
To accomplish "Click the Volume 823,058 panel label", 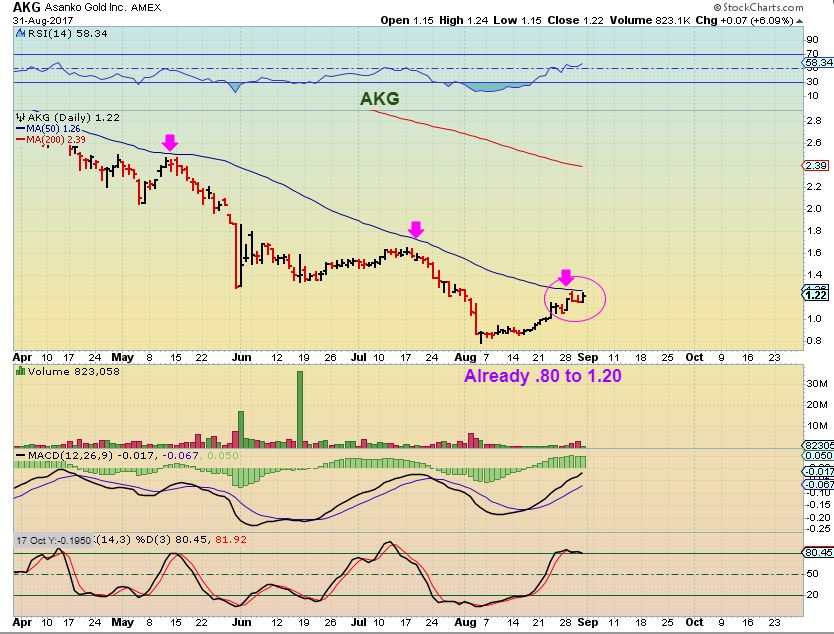I will point(73,371).
